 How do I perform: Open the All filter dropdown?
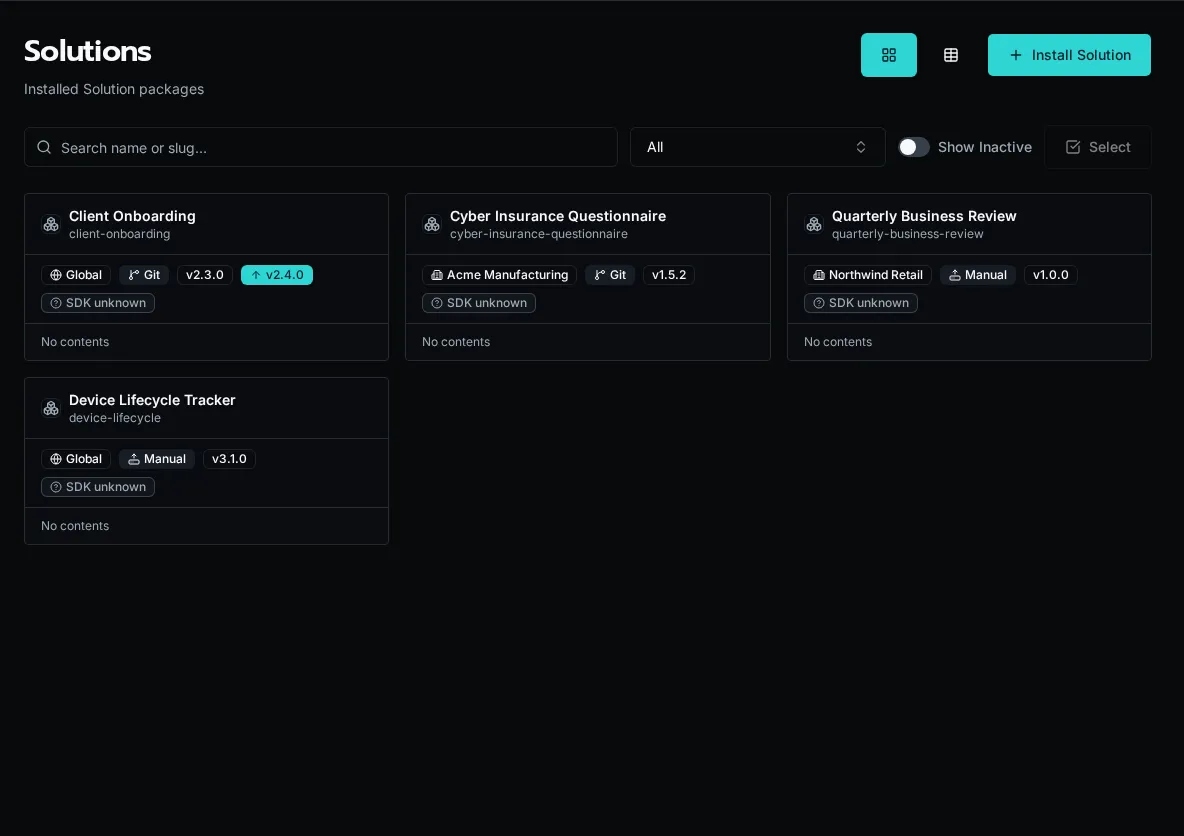pos(757,147)
